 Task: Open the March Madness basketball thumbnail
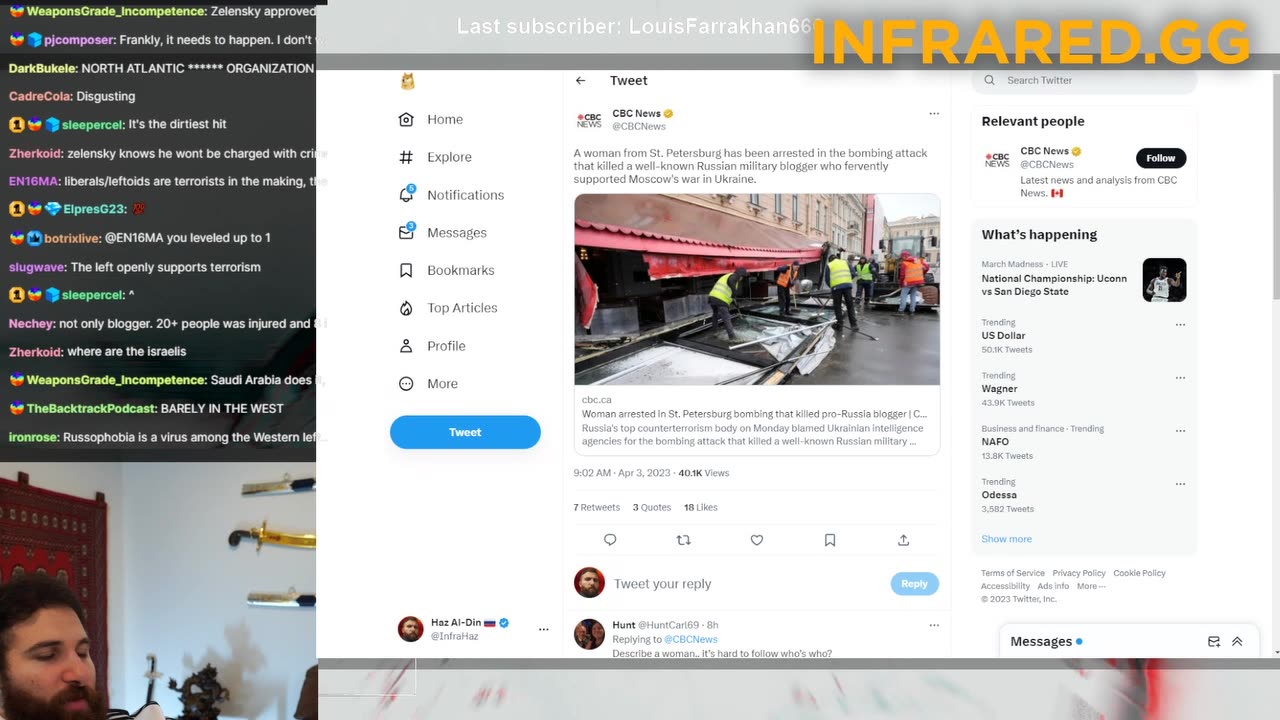coord(1164,280)
